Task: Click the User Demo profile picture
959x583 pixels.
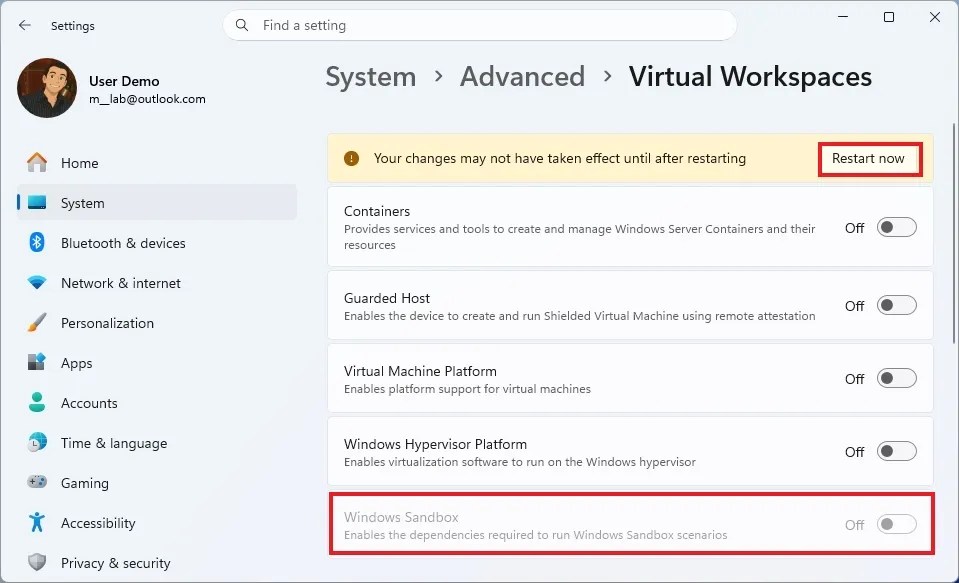Action: [x=47, y=88]
